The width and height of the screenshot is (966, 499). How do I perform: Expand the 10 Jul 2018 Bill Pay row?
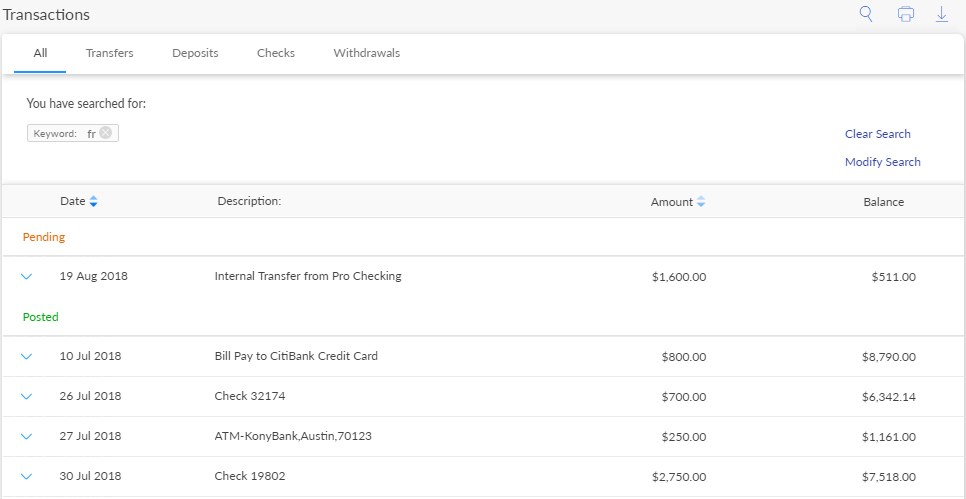click(x=27, y=356)
